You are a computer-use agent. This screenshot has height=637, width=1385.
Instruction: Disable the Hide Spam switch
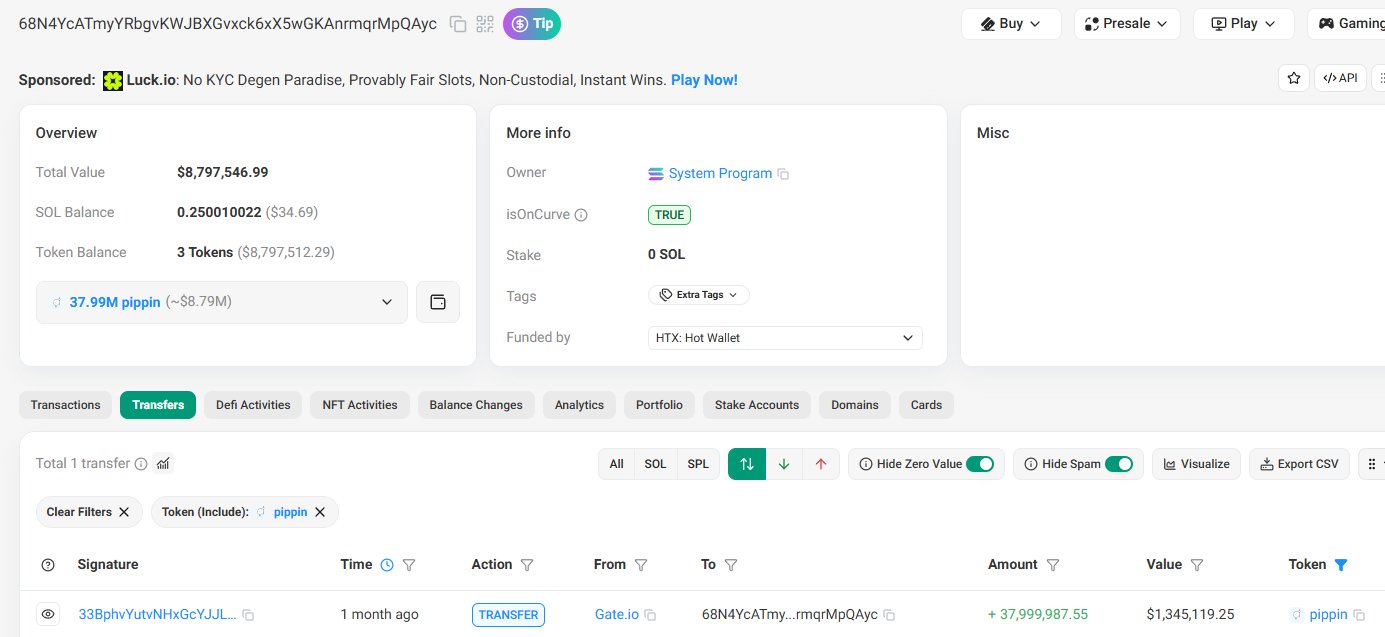[x=1119, y=464]
